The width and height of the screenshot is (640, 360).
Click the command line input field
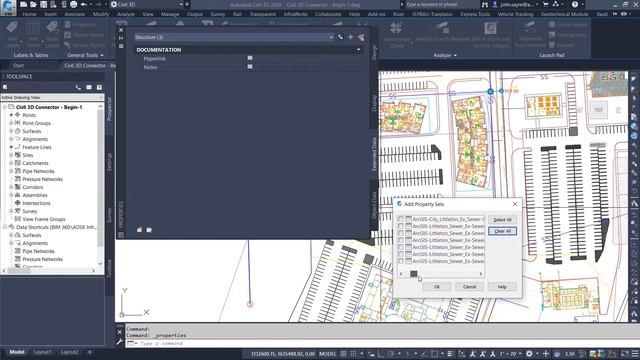coord(384,343)
